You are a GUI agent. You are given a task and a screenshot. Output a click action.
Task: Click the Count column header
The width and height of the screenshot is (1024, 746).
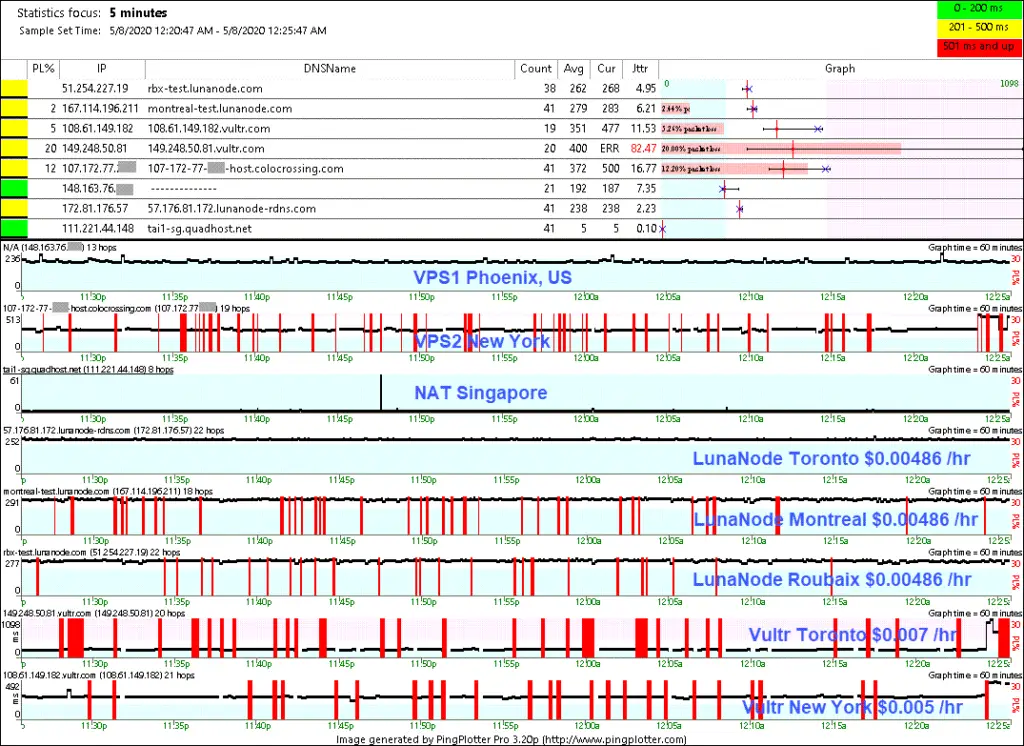tap(536, 69)
